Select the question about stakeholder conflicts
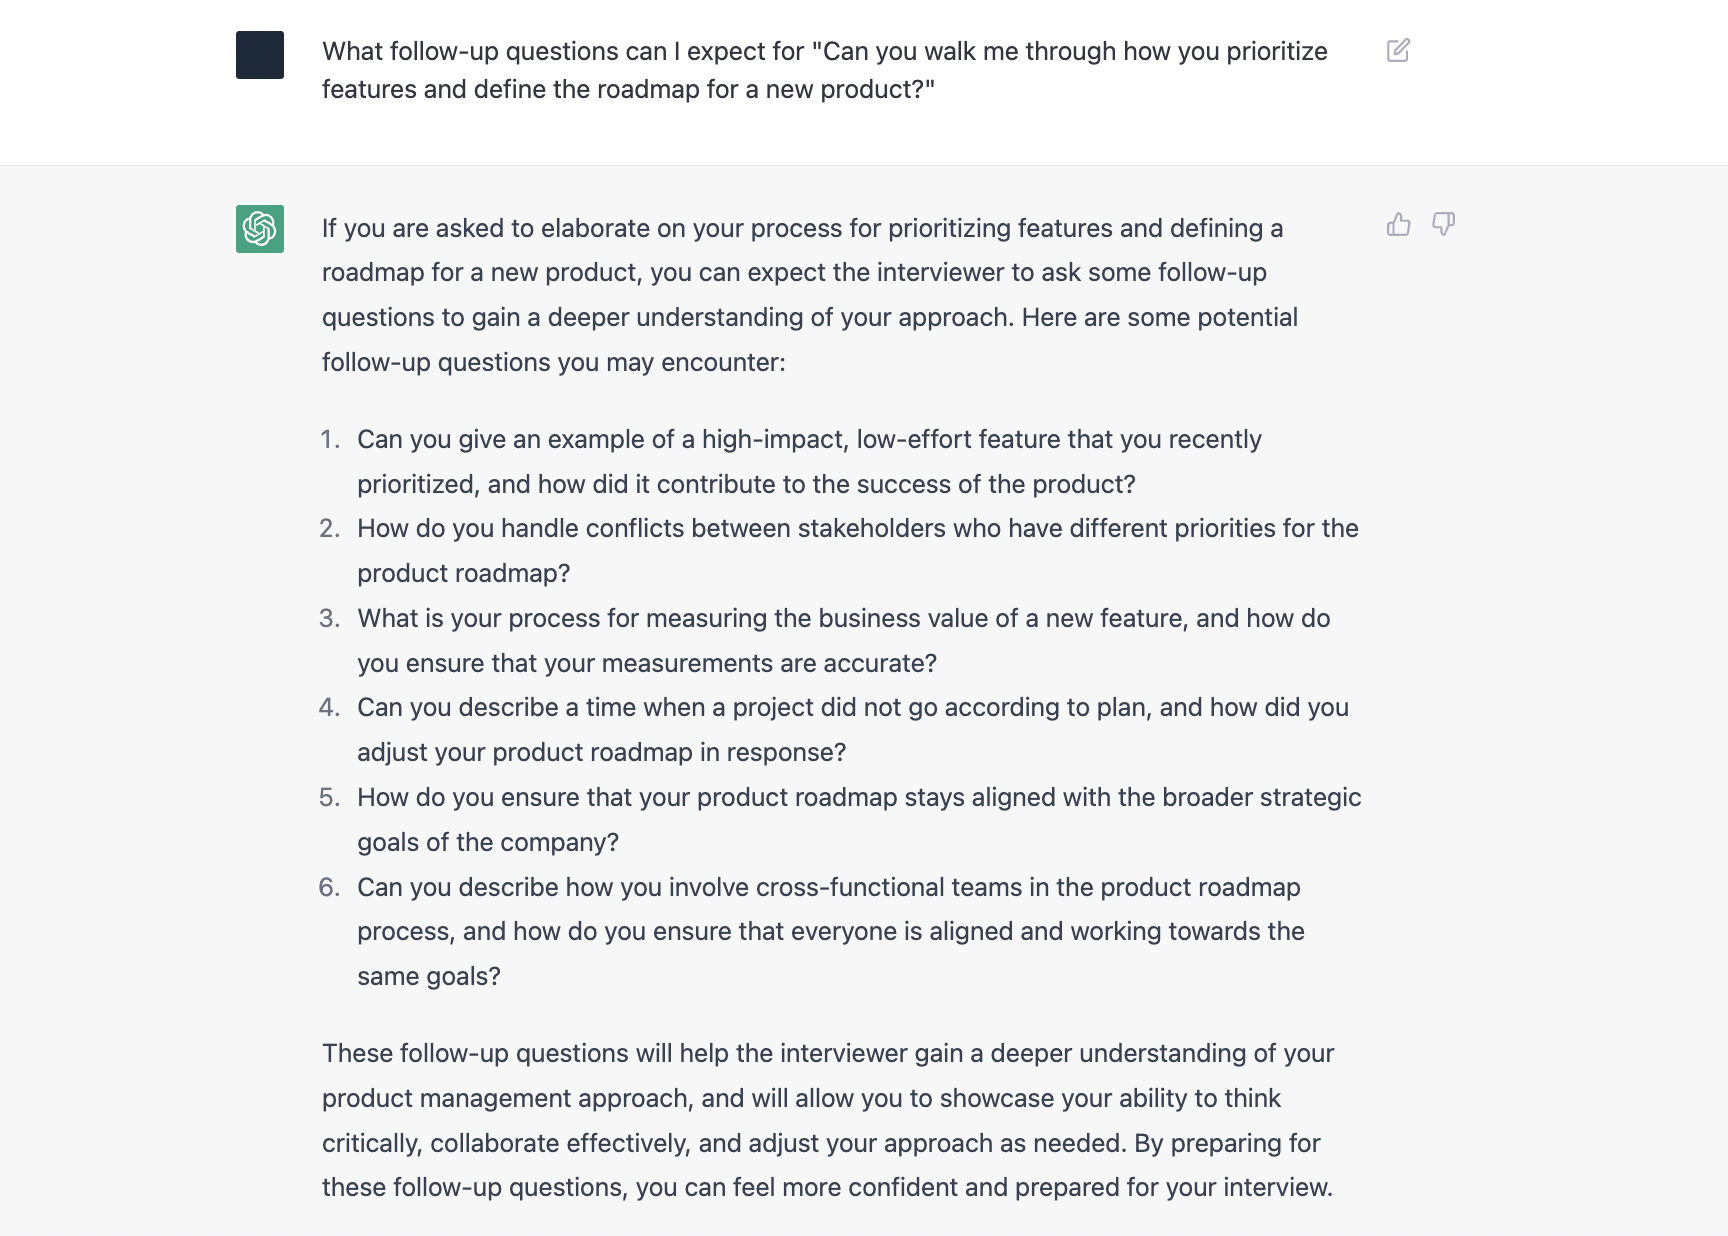This screenshot has width=1728, height=1236. [857, 550]
